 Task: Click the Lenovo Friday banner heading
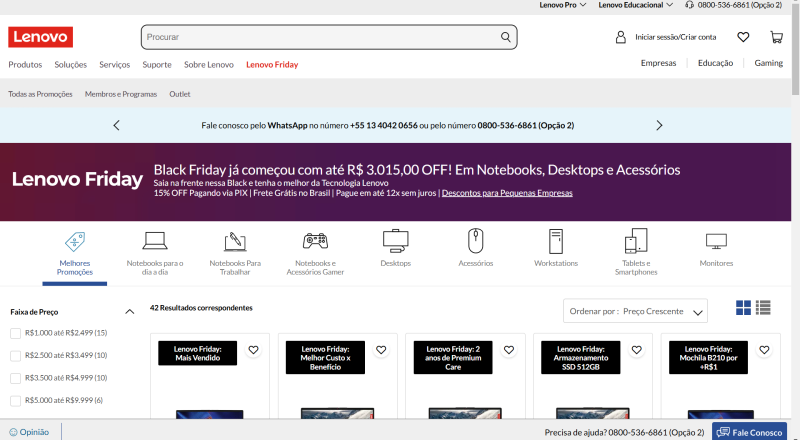(x=77, y=179)
